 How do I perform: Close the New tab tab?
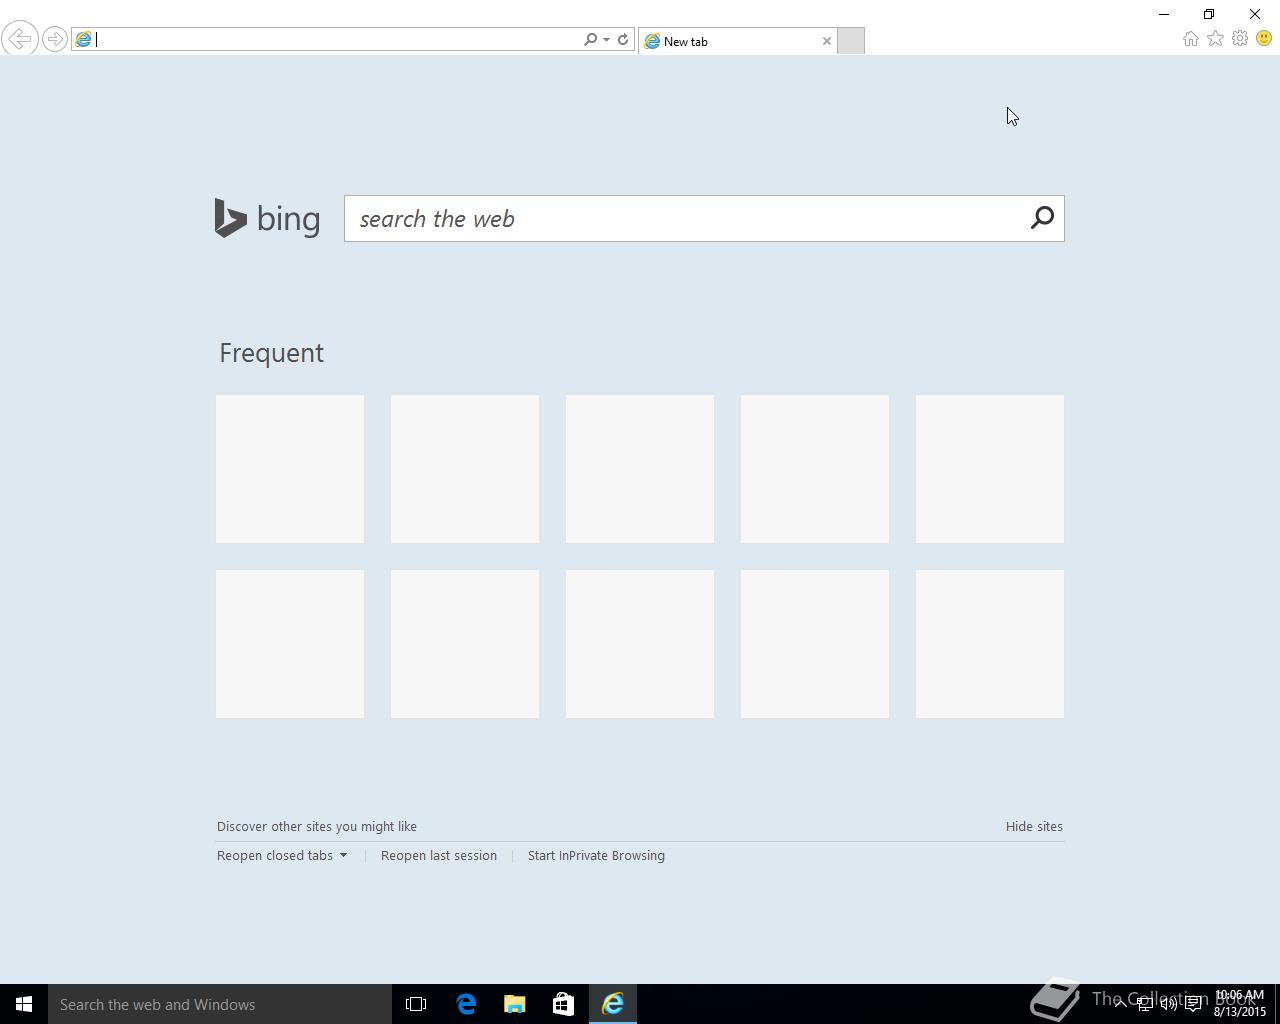(827, 41)
